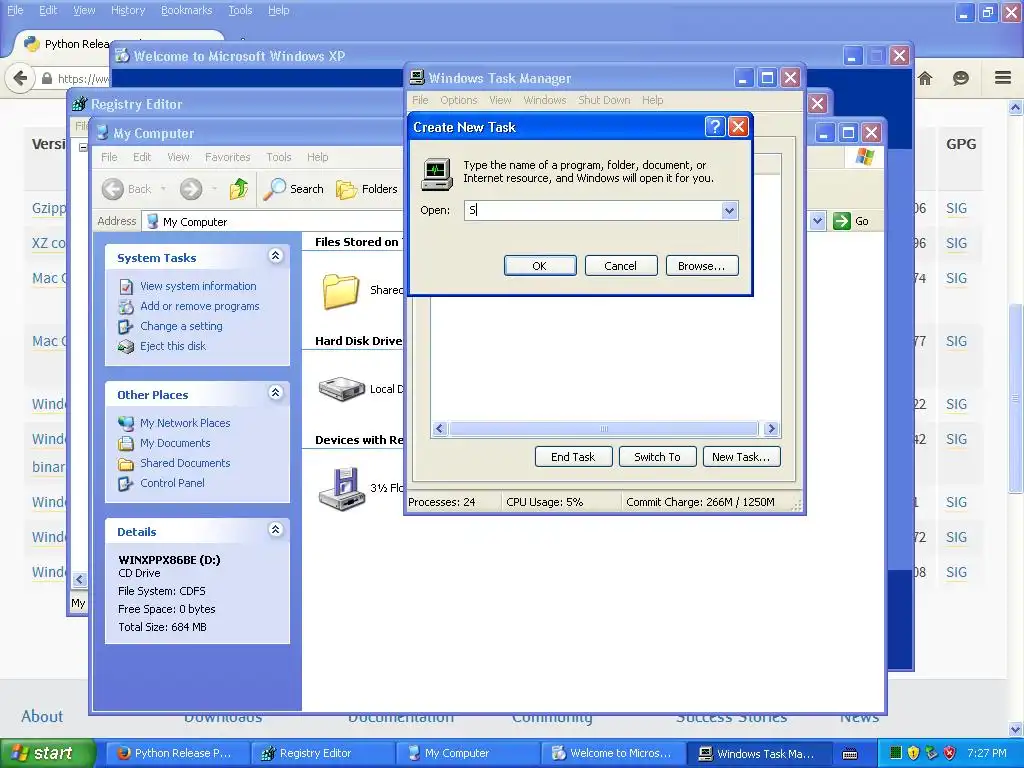
Task: Select the 3½ Floppy drive icon
Action: pos(341,488)
